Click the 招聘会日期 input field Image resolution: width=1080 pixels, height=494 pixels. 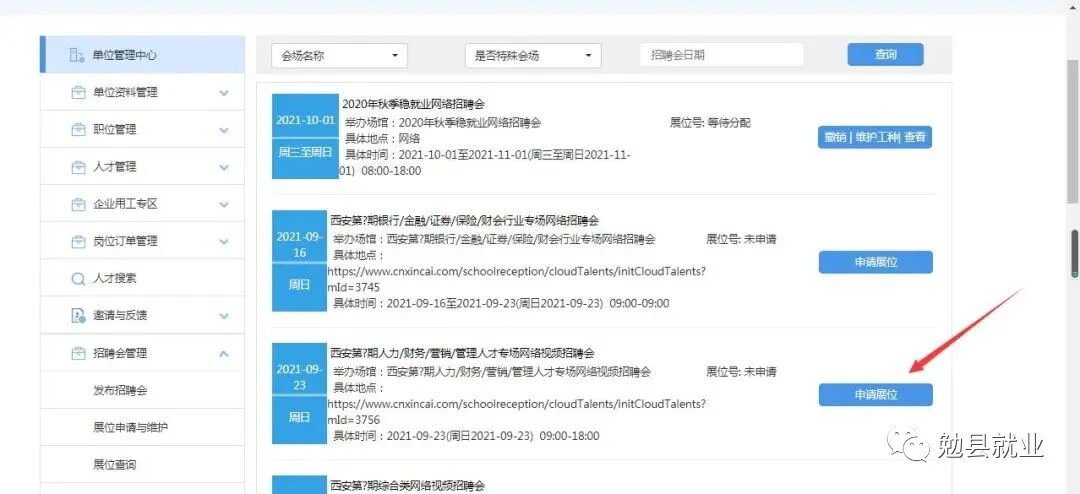(x=721, y=55)
